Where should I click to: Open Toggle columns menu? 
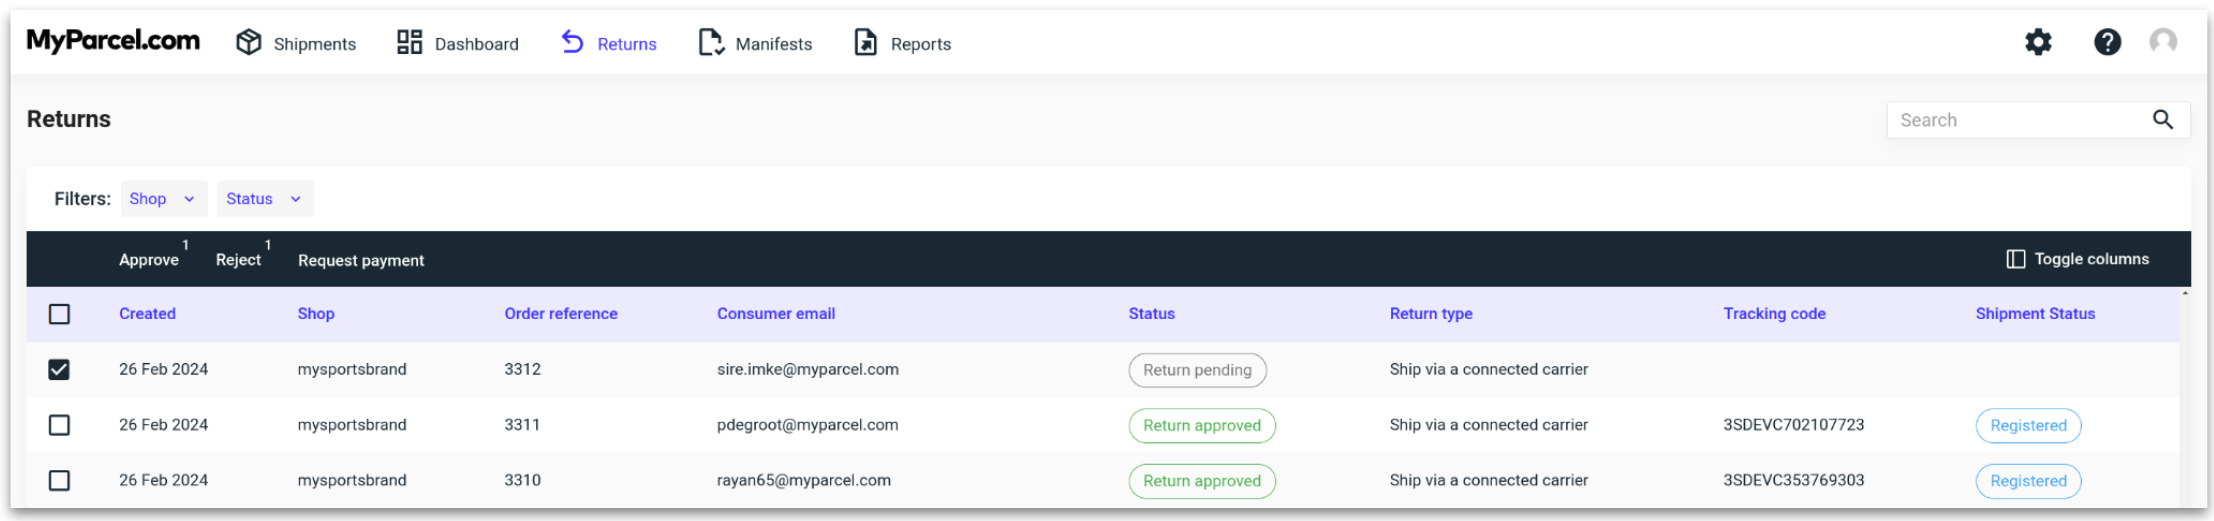(2078, 259)
